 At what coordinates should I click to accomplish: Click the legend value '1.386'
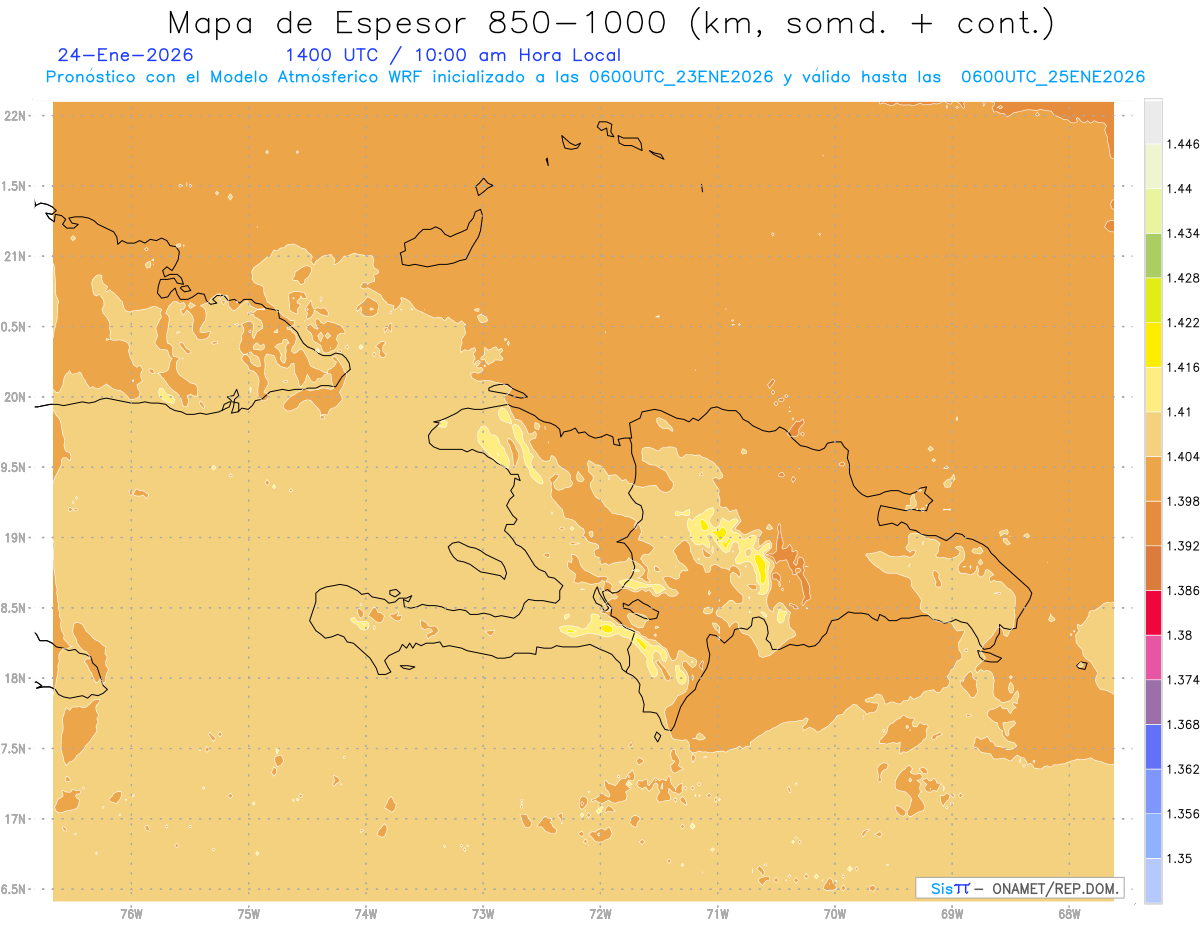[x=1182, y=591]
